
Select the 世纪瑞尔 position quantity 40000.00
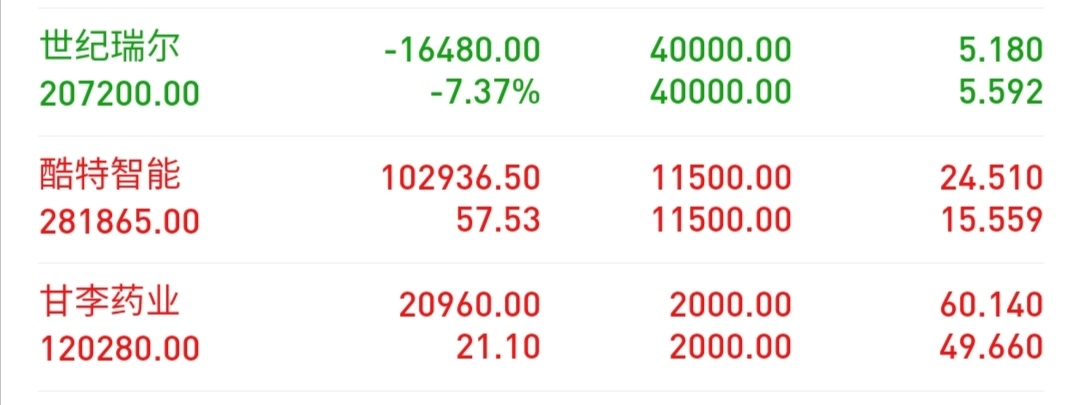720,50
